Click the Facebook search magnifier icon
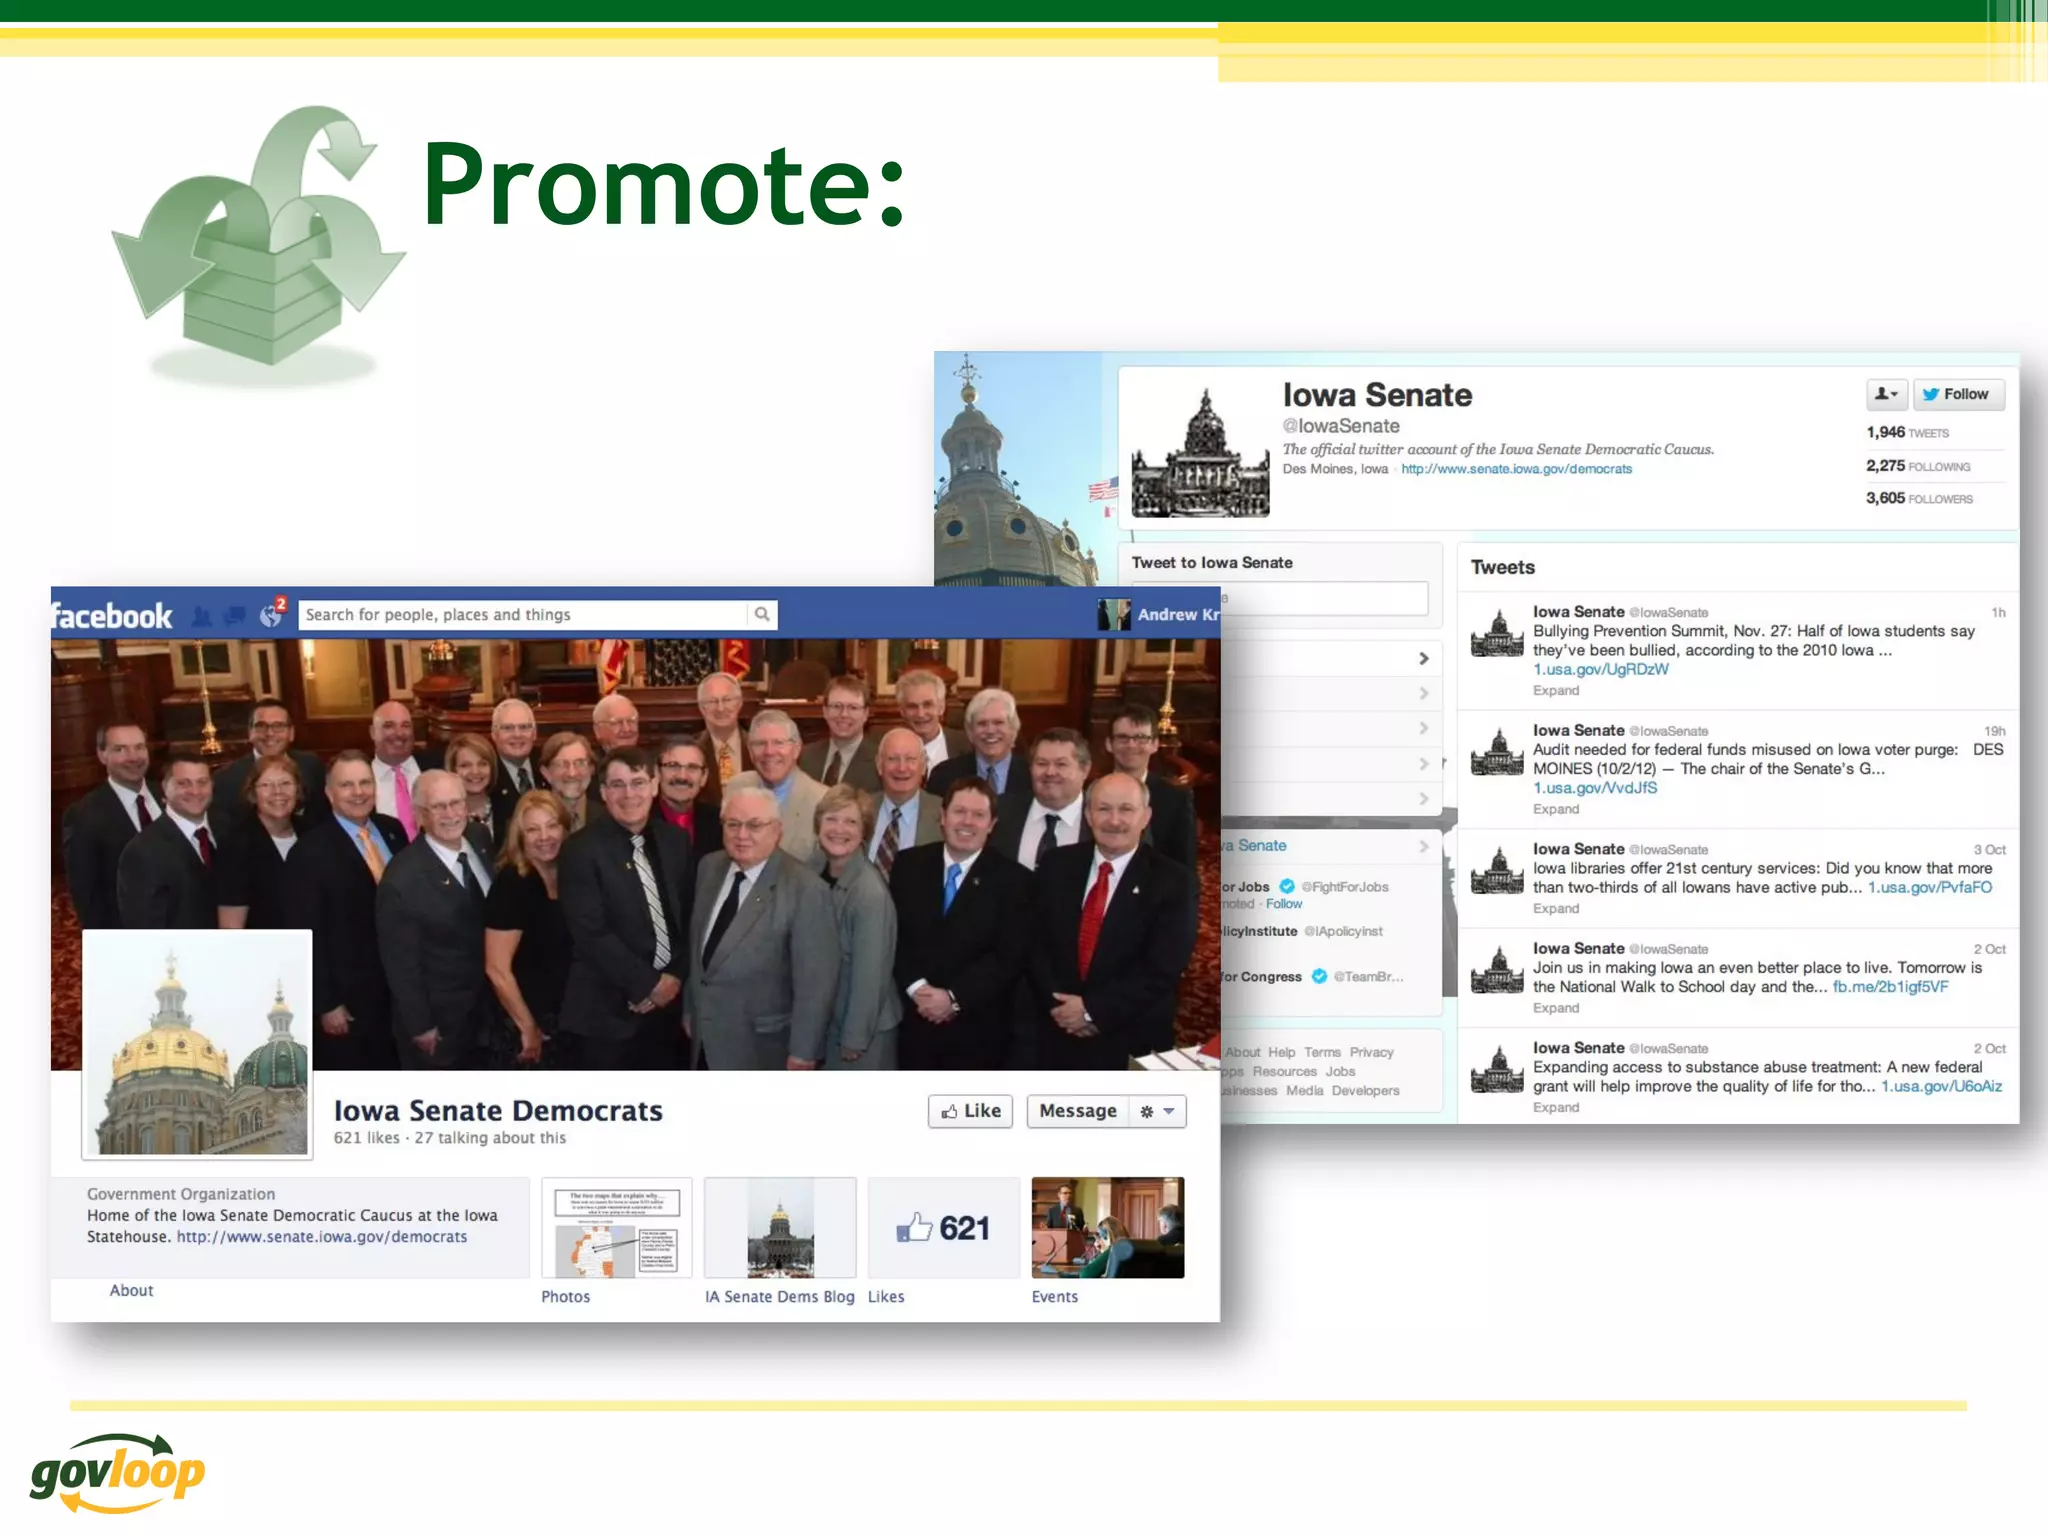 tap(762, 614)
